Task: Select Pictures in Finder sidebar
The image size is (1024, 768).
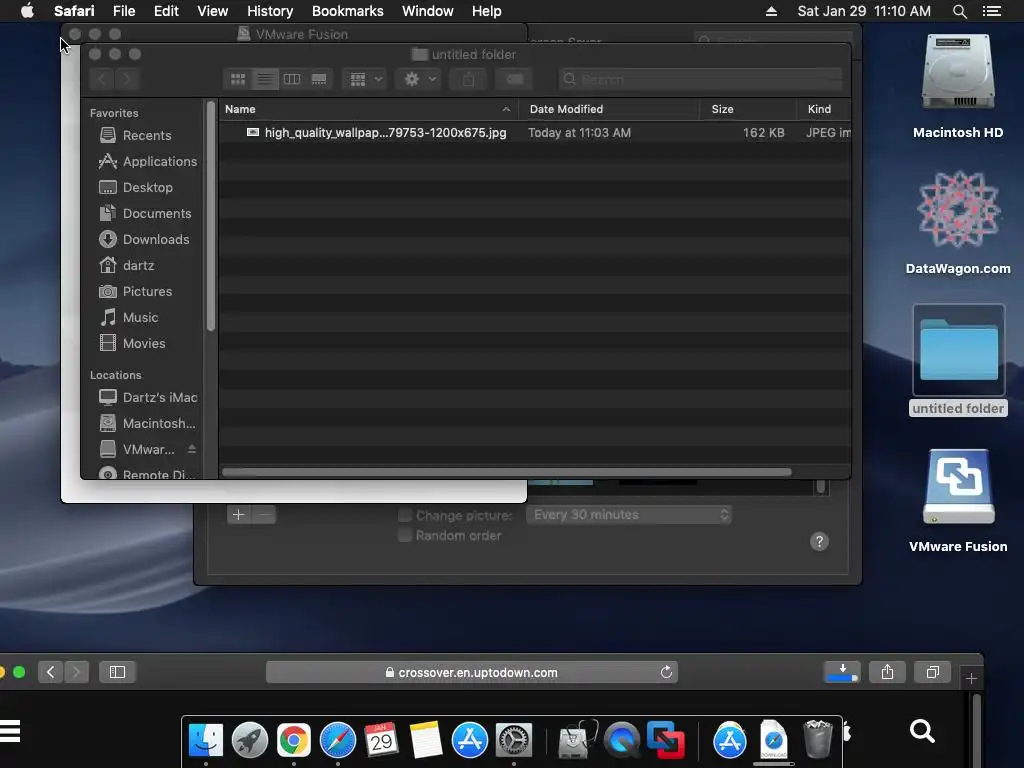Action: pyautogui.click(x=146, y=291)
